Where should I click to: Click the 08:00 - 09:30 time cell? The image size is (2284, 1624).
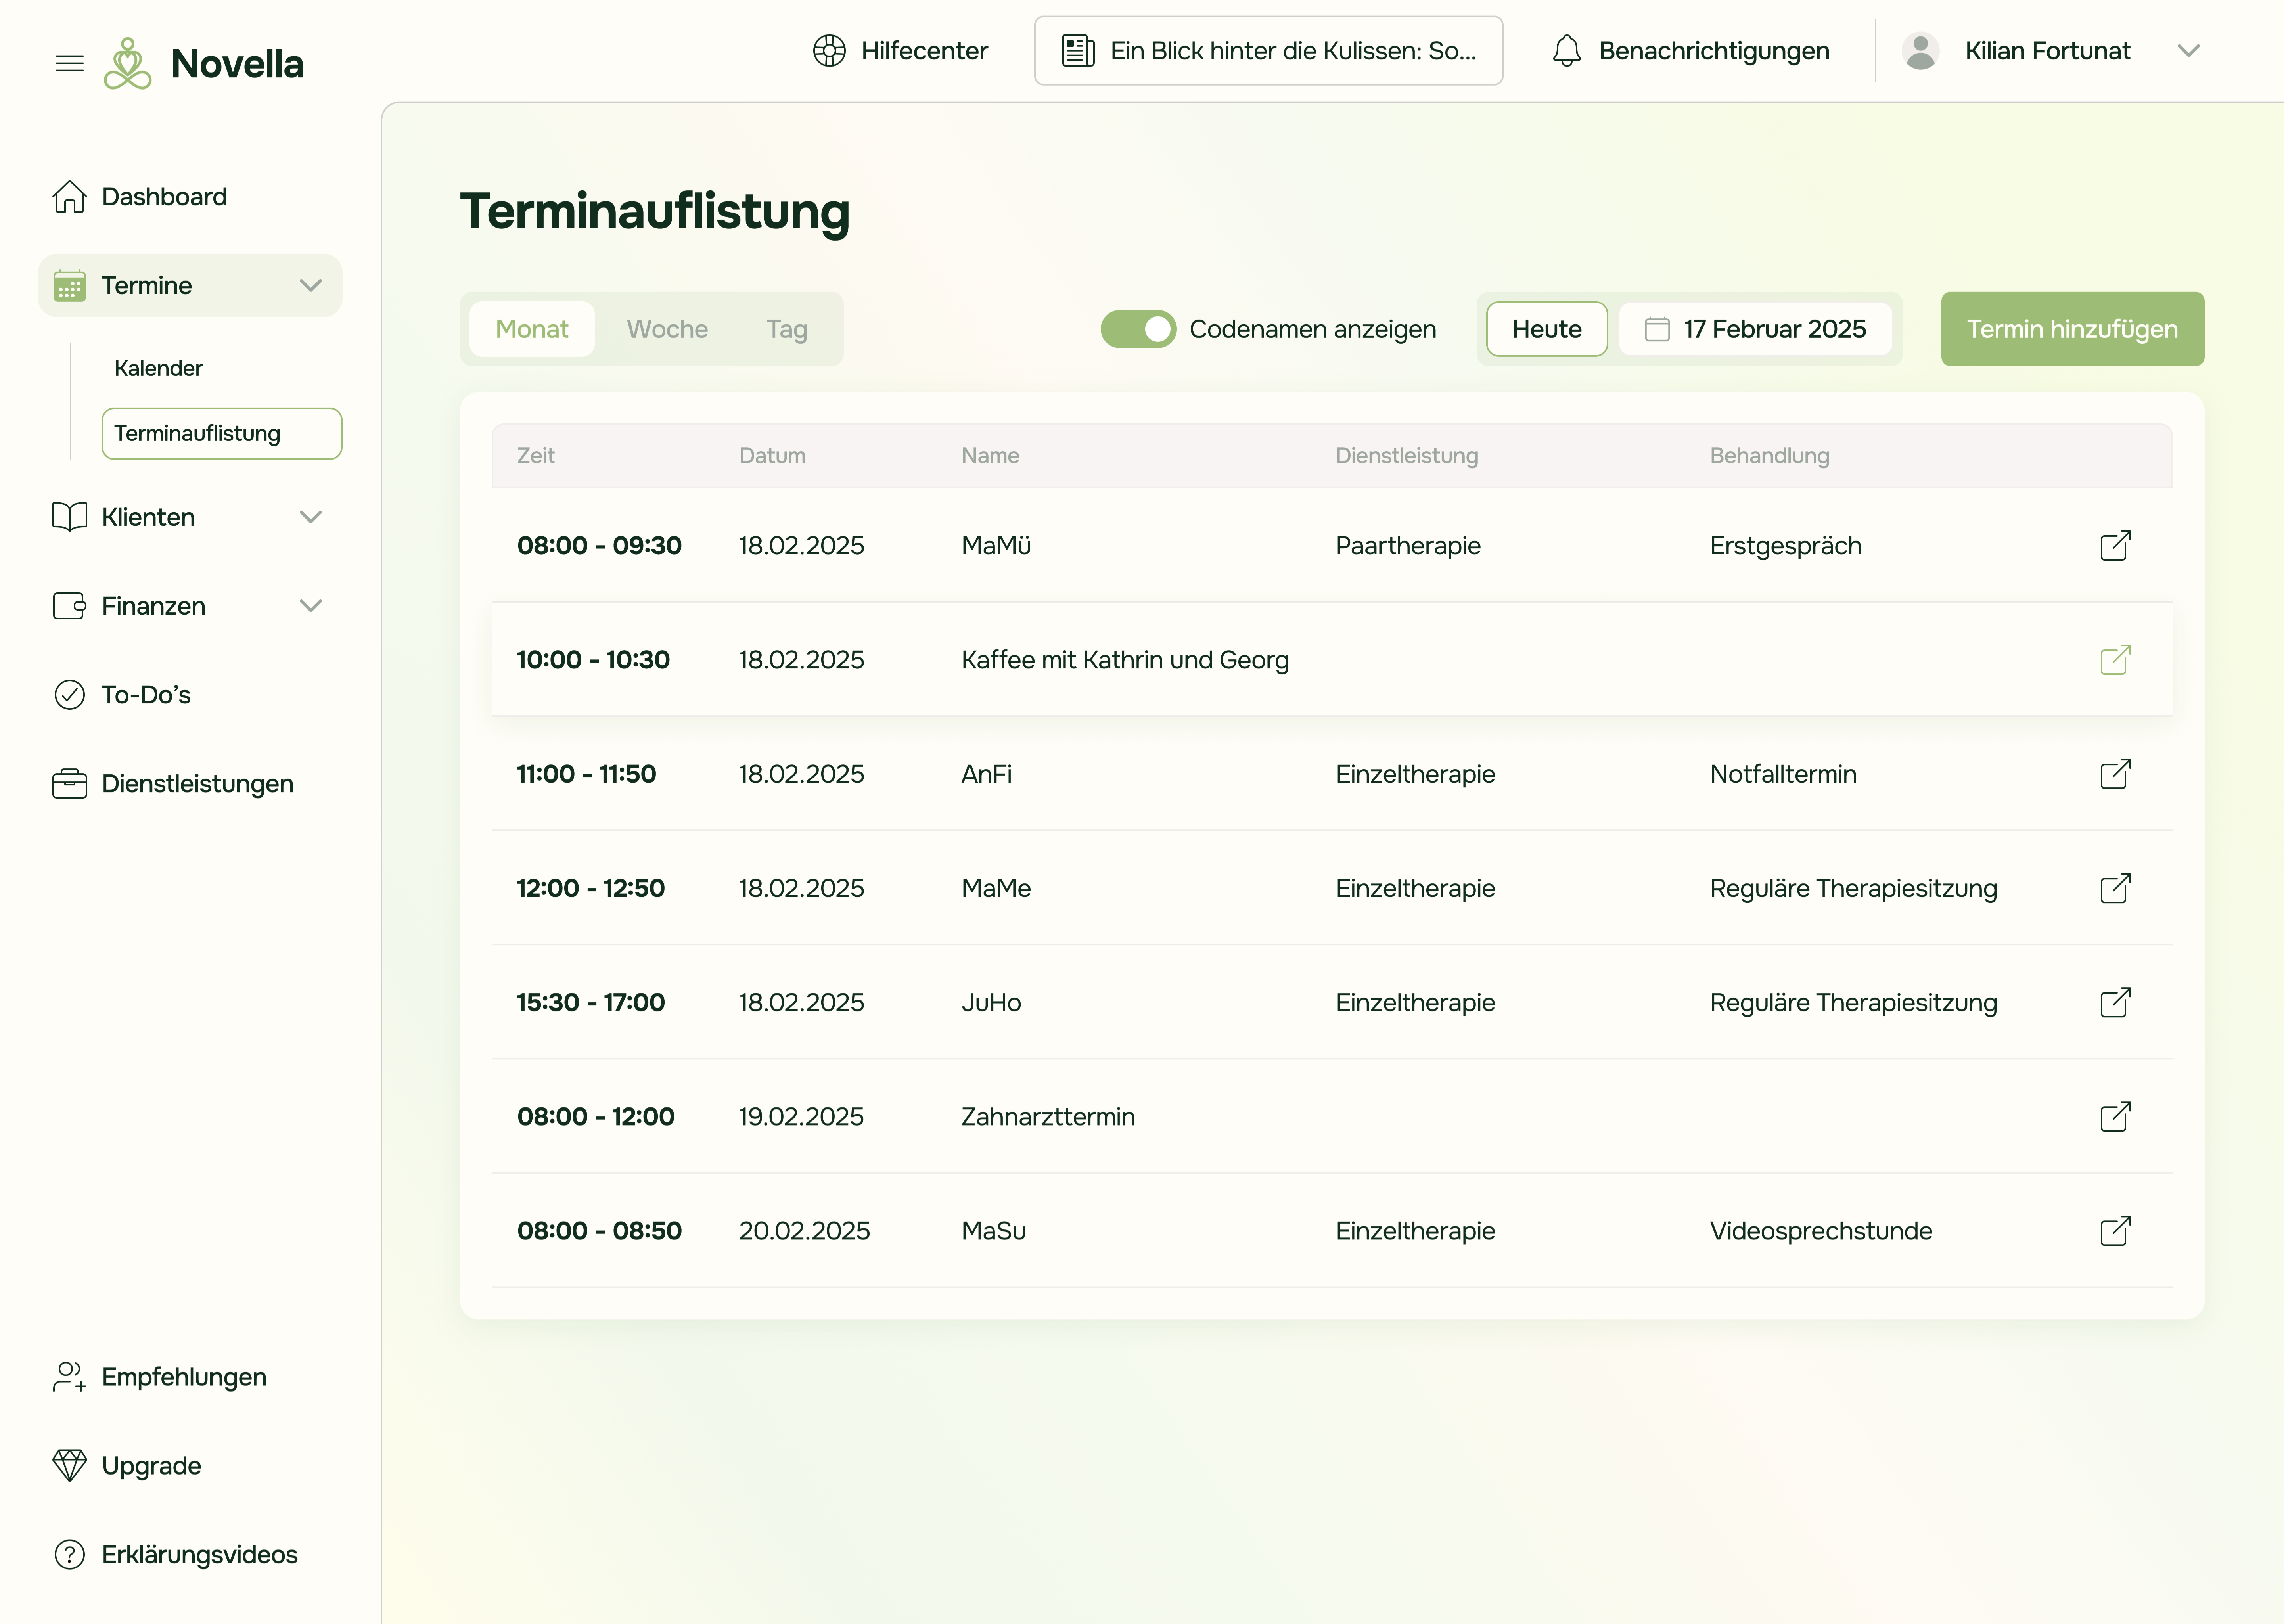(x=599, y=546)
